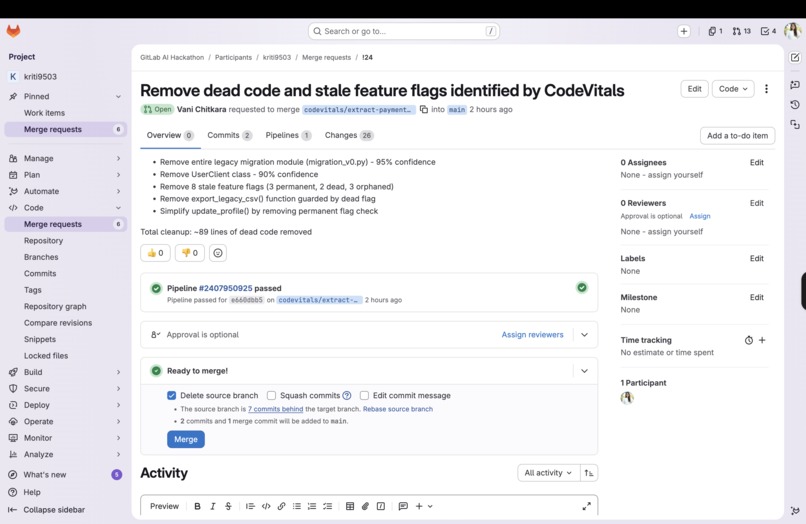Expand the Build sidebar menu
The width and height of the screenshot is (806, 524).
pyautogui.click(x=65, y=372)
